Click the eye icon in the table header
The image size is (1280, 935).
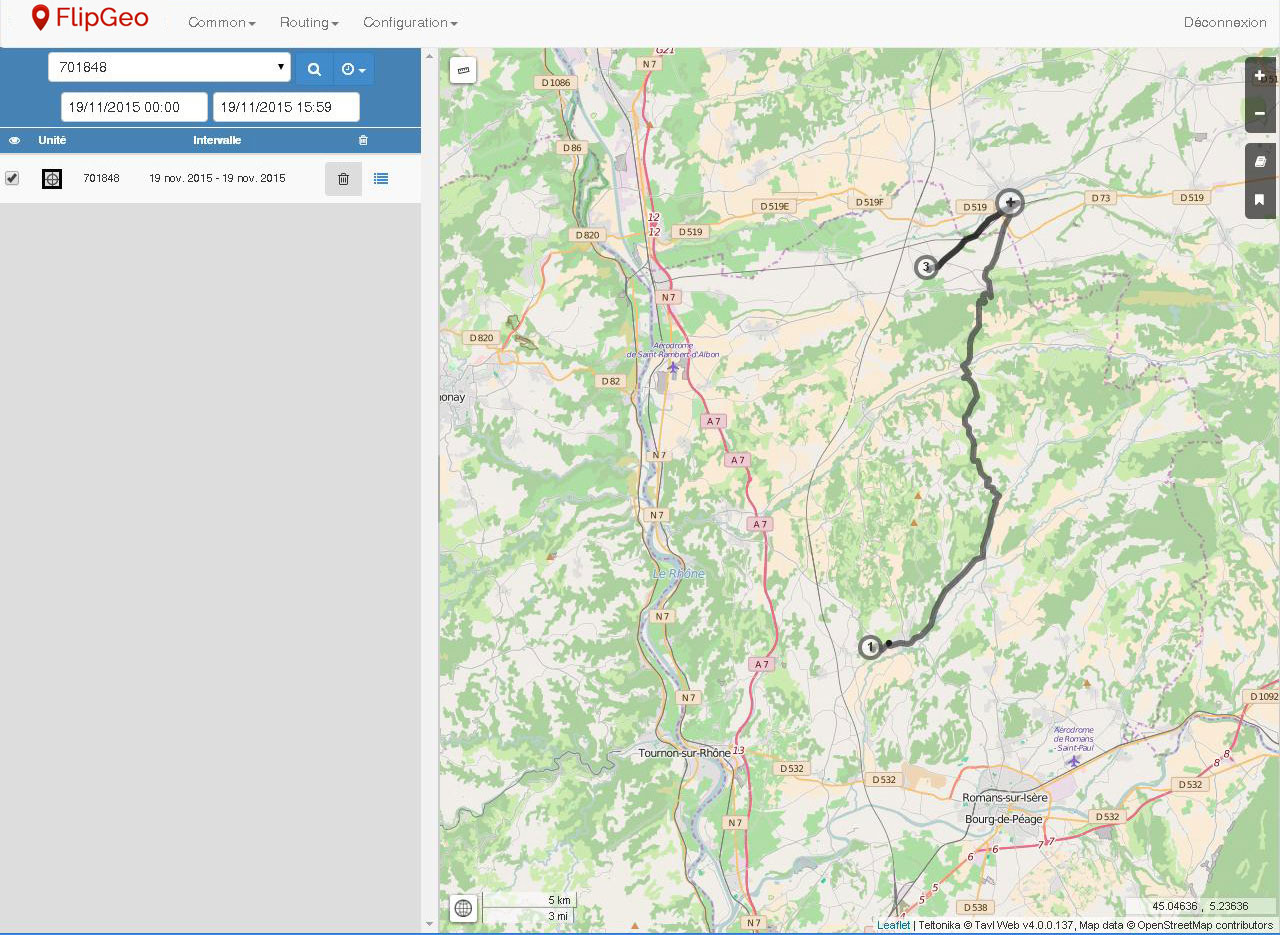pos(14,141)
